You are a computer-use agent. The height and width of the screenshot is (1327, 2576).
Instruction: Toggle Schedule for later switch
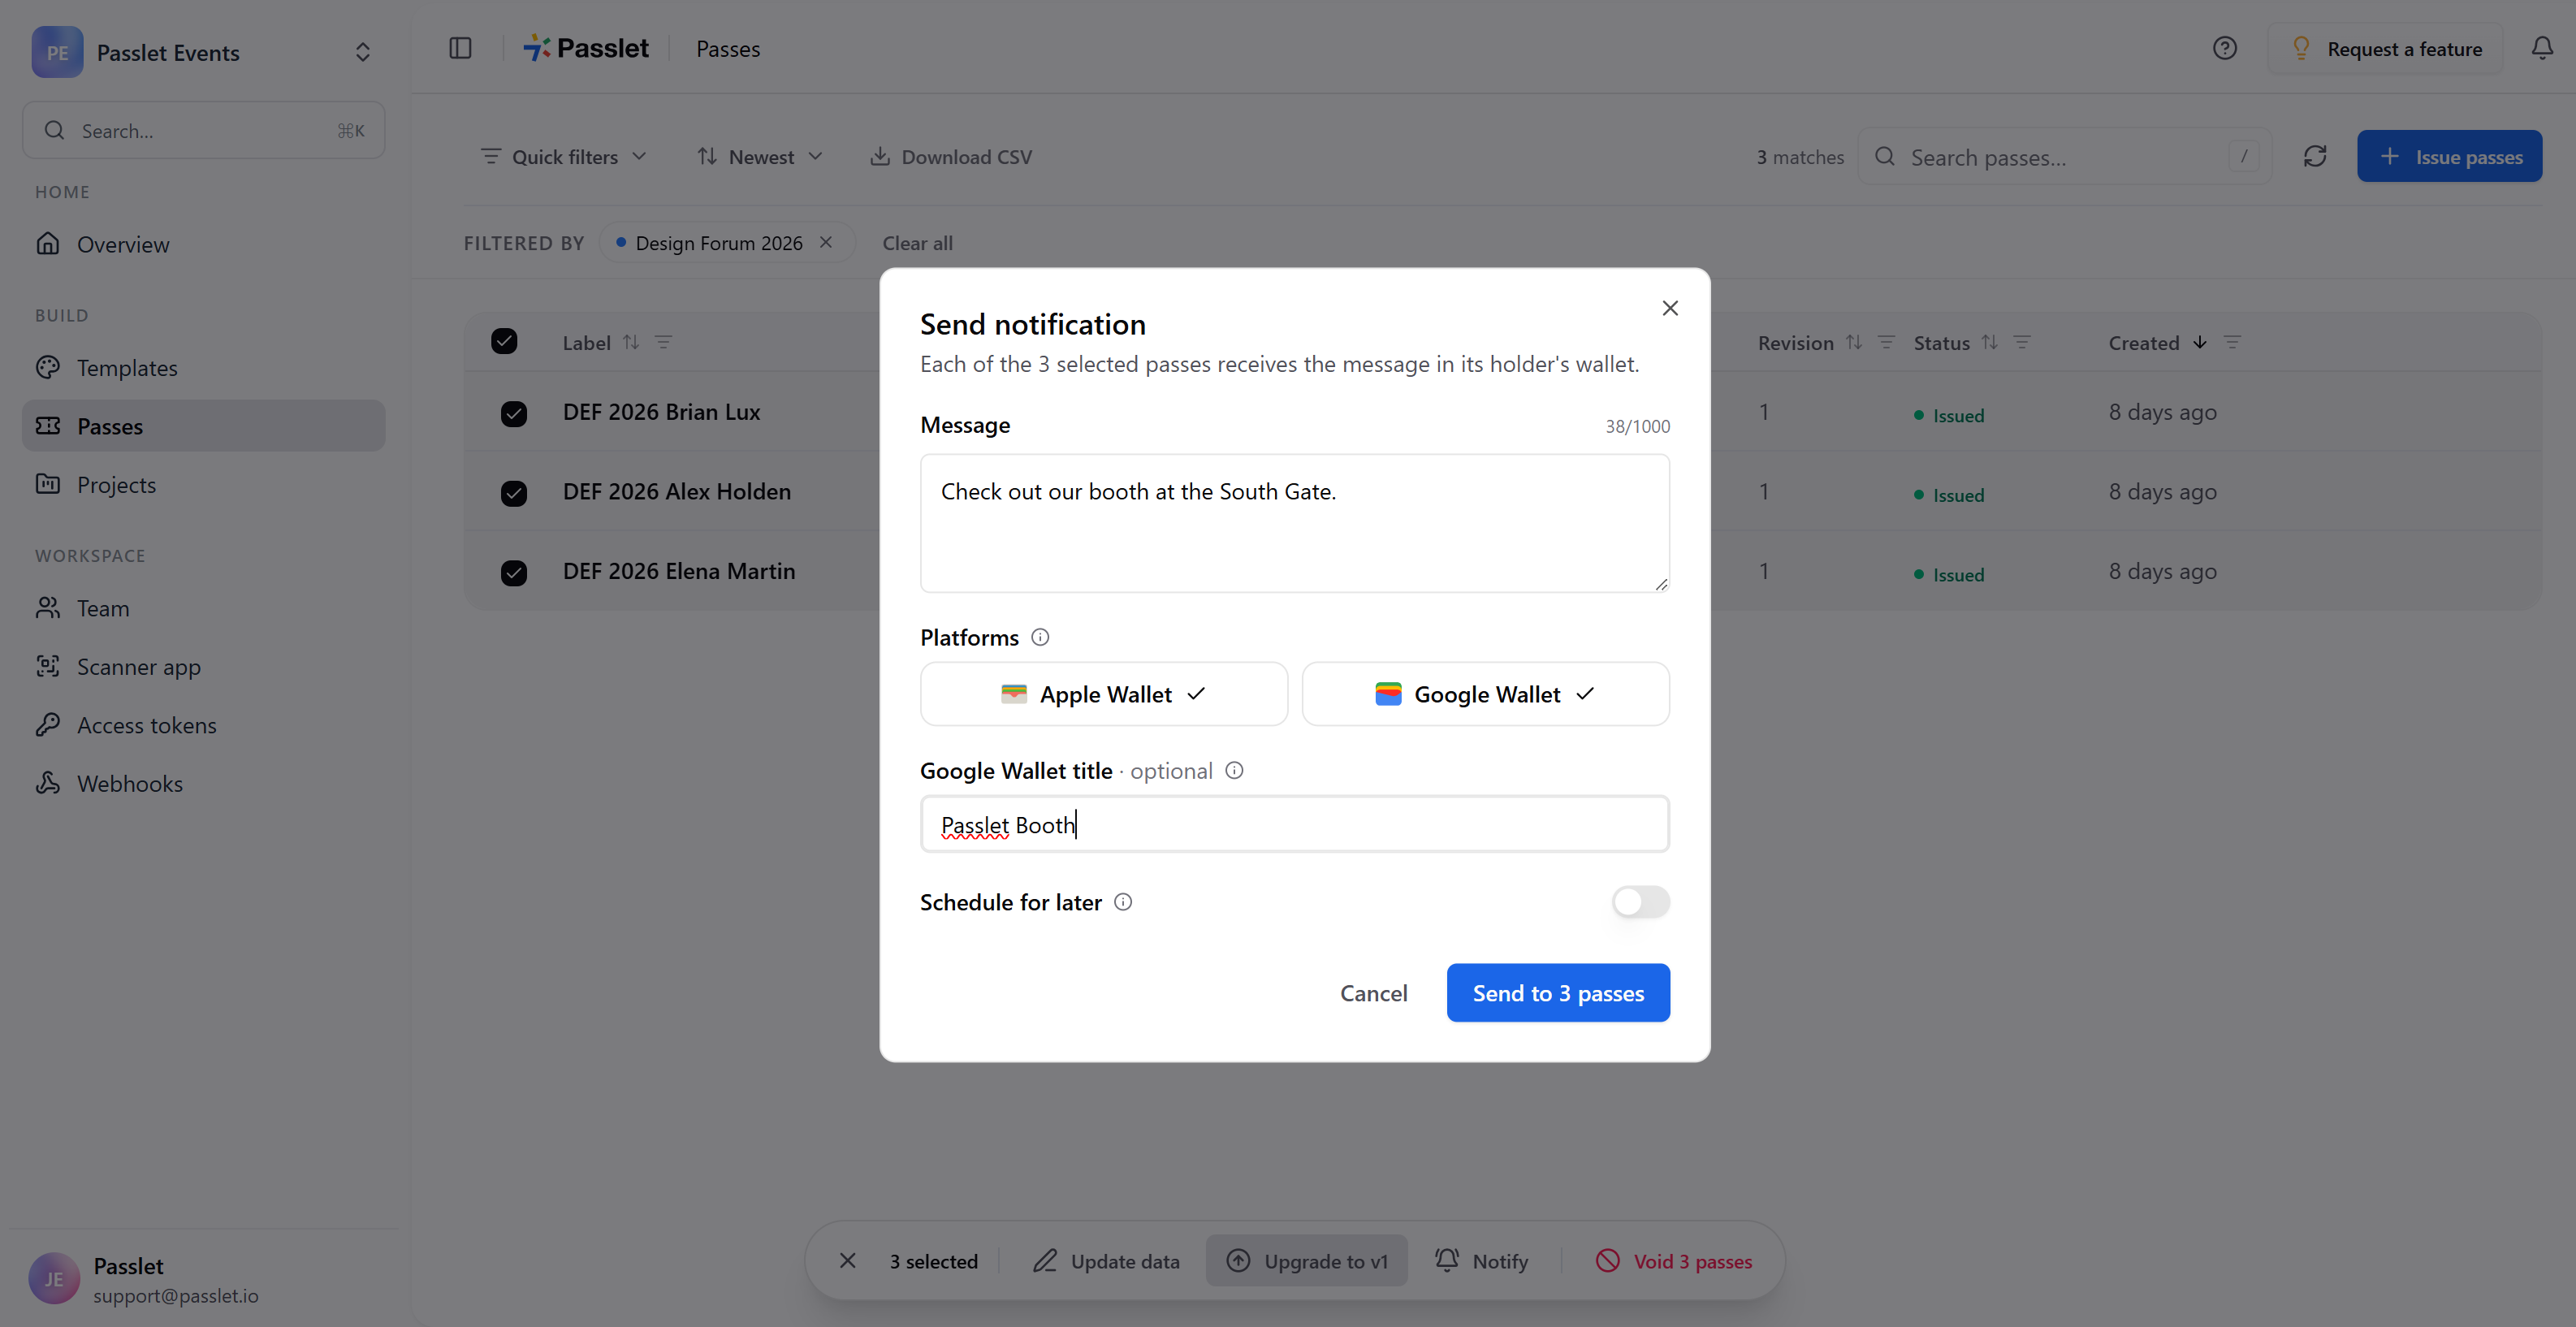coord(1640,902)
